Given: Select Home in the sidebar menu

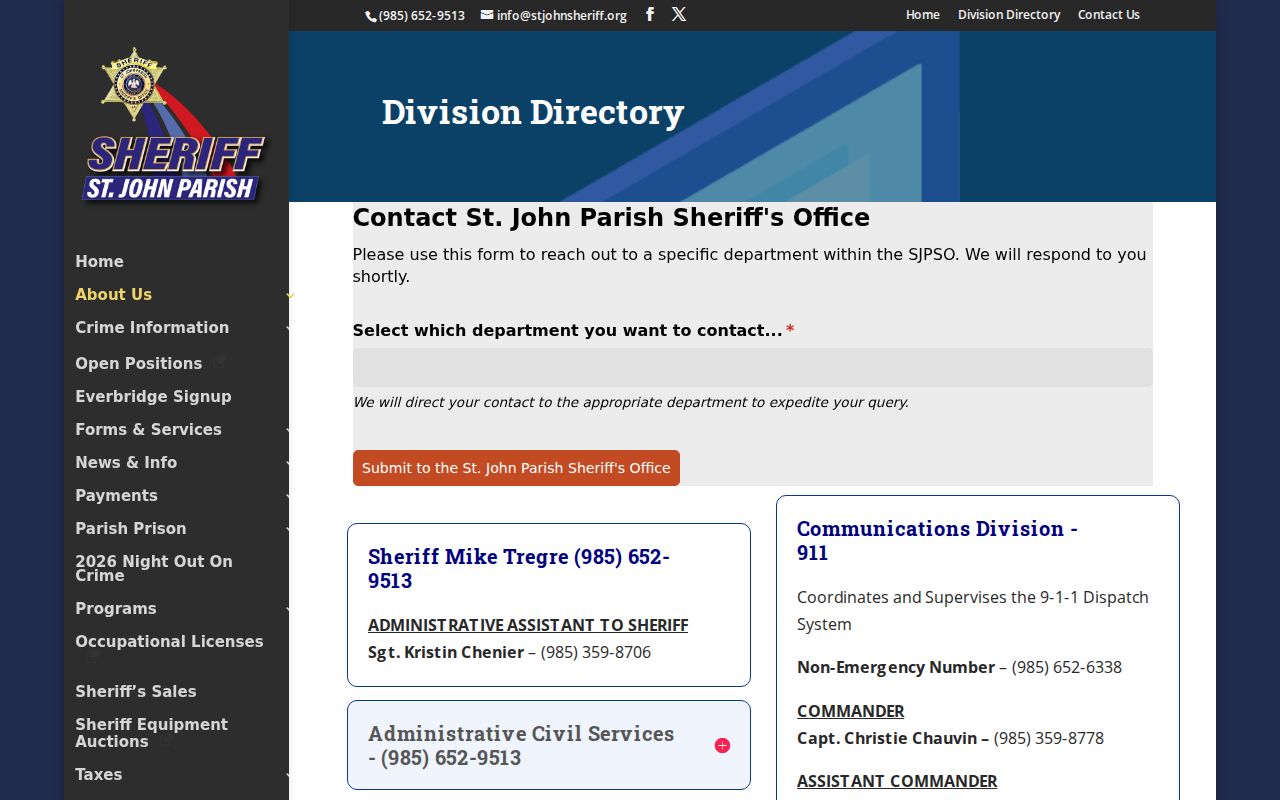Looking at the screenshot, I should (100, 262).
